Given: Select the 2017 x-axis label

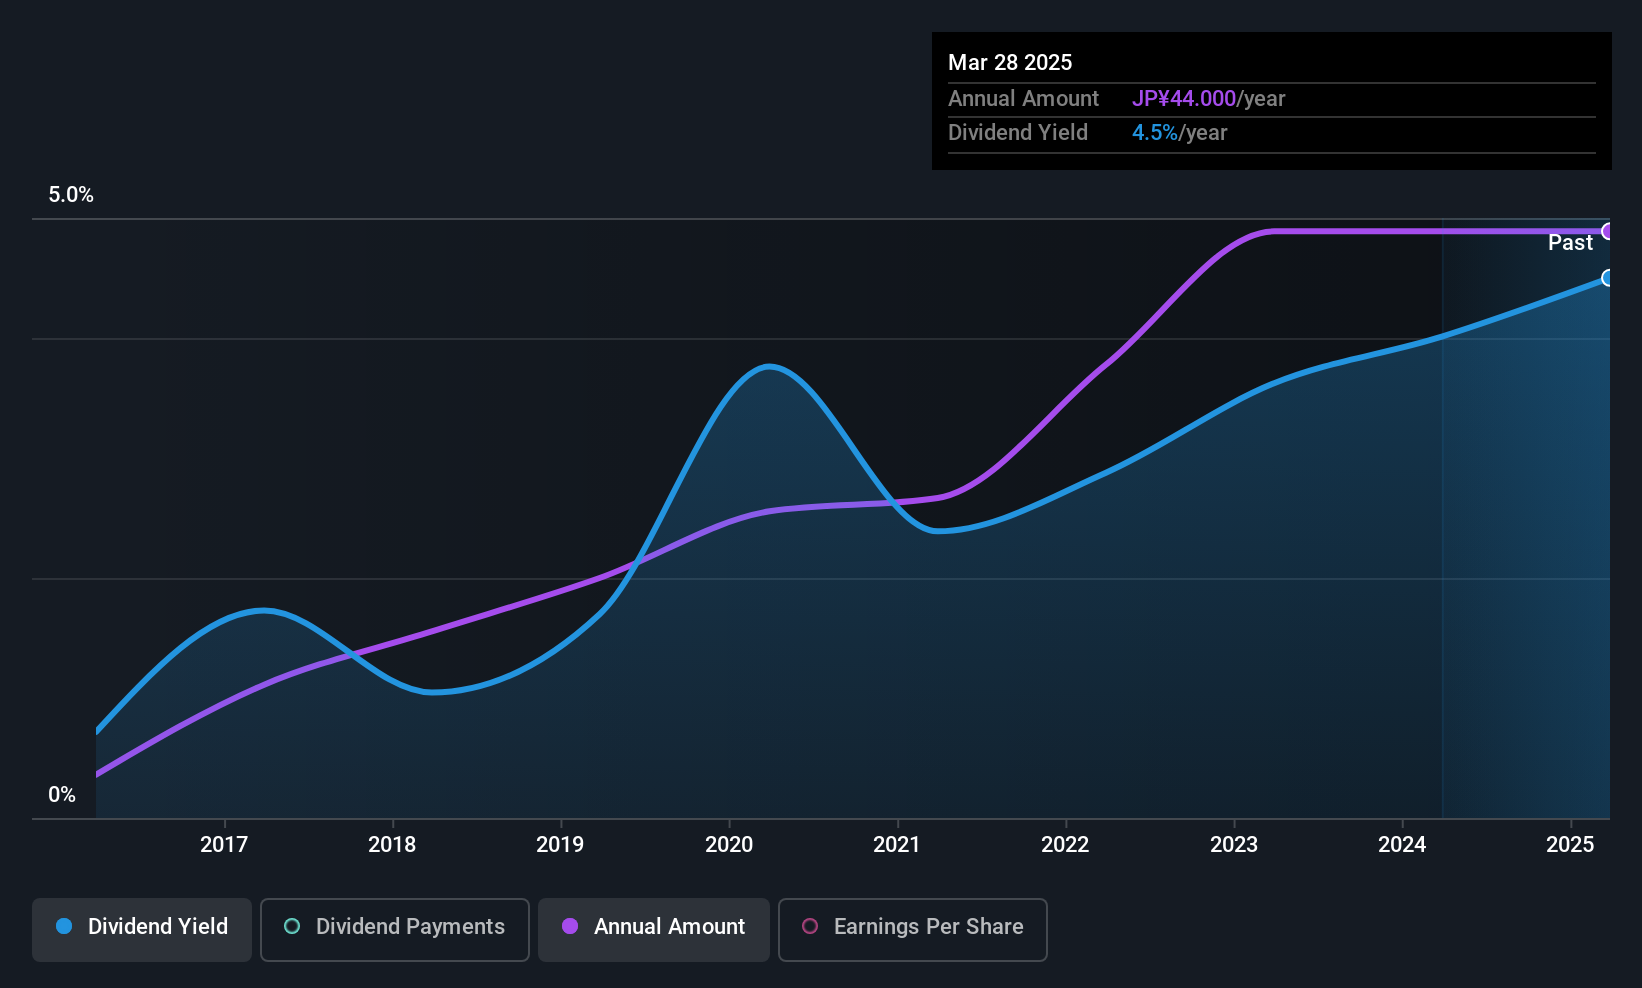Looking at the screenshot, I should click(224, 845).
